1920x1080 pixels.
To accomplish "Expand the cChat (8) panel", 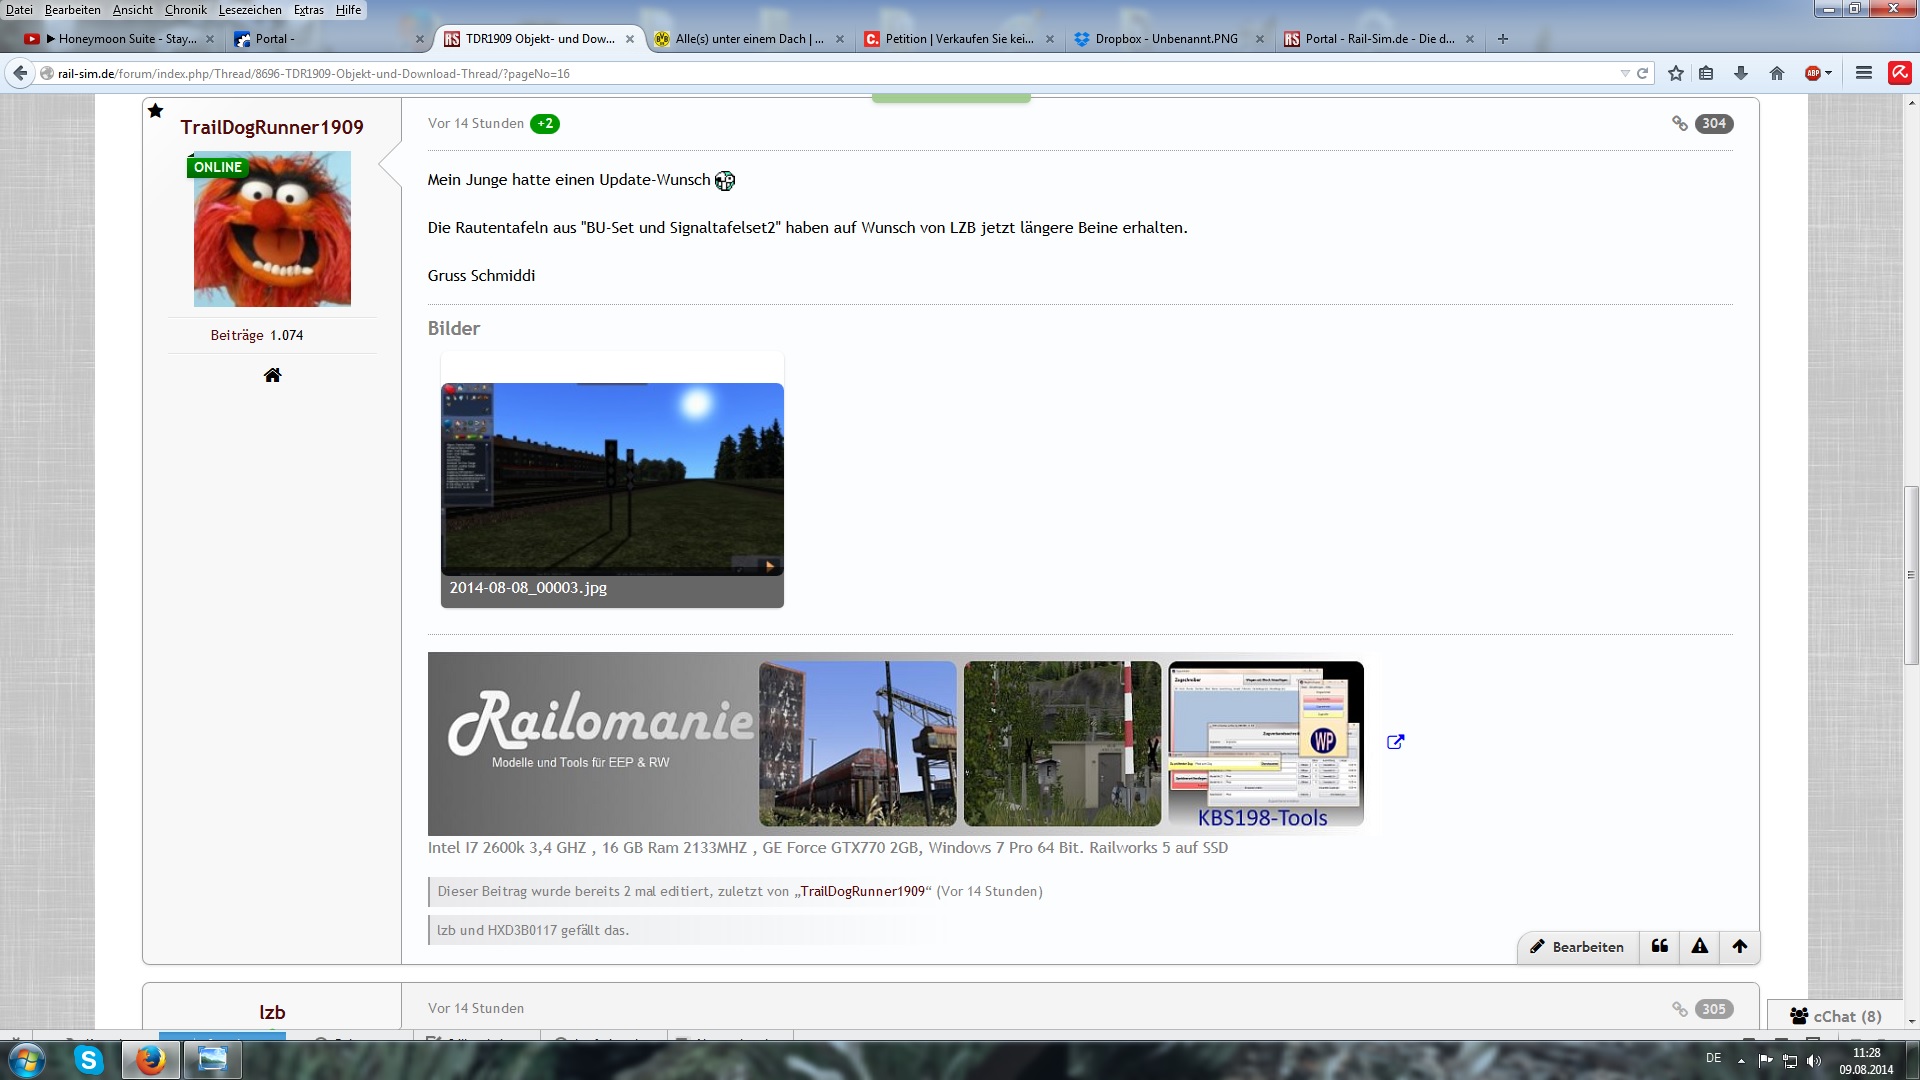I will [1835, 1016].
